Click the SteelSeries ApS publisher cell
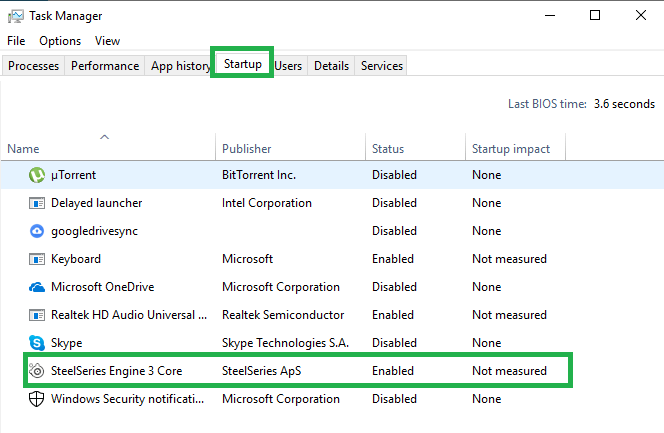Screen dimensions: 664x433 (262, 371)
